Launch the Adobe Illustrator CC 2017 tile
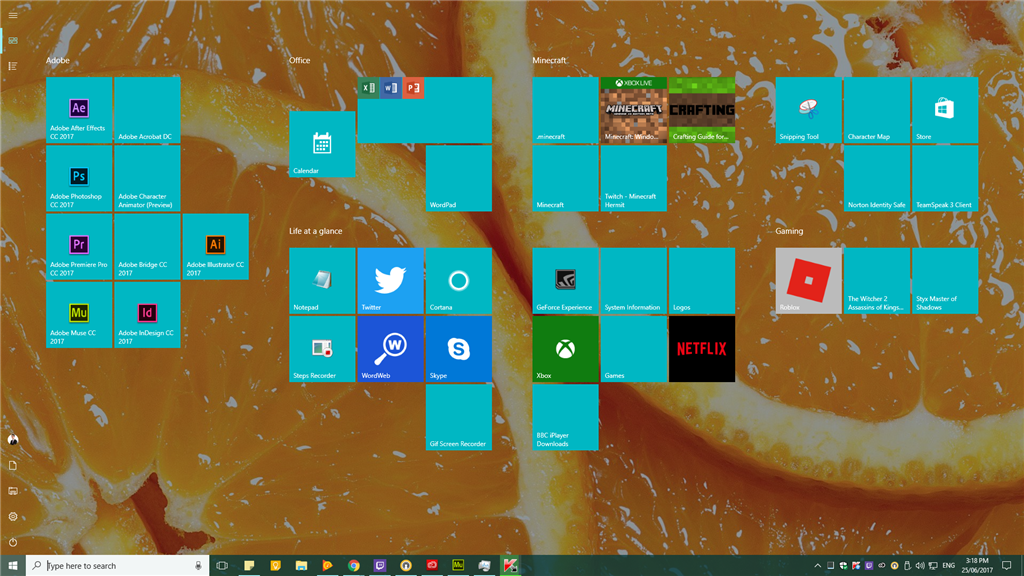 click(216, 246)
